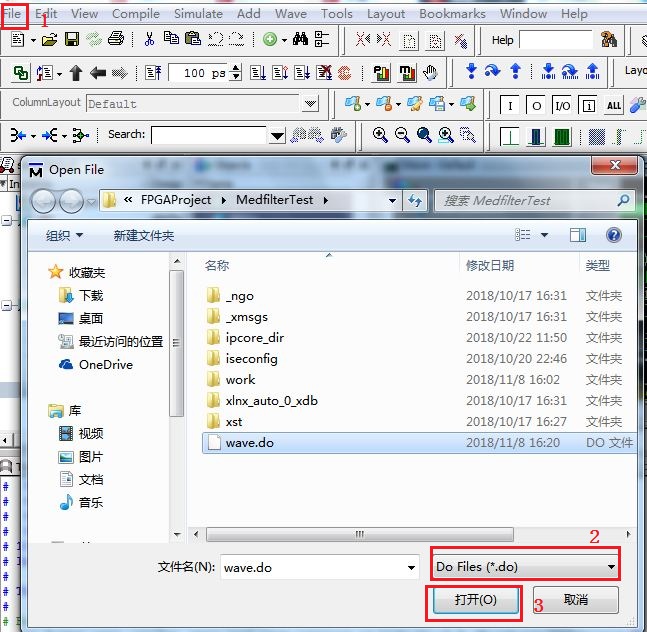Toggle the O output filter button
647x632 pixels.
[536, 106]
